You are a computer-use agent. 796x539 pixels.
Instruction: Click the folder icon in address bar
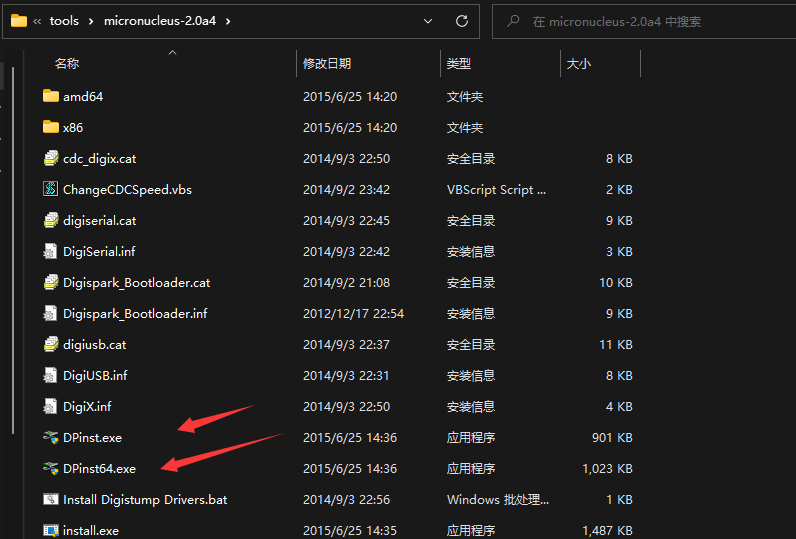[x=19, y=21]
